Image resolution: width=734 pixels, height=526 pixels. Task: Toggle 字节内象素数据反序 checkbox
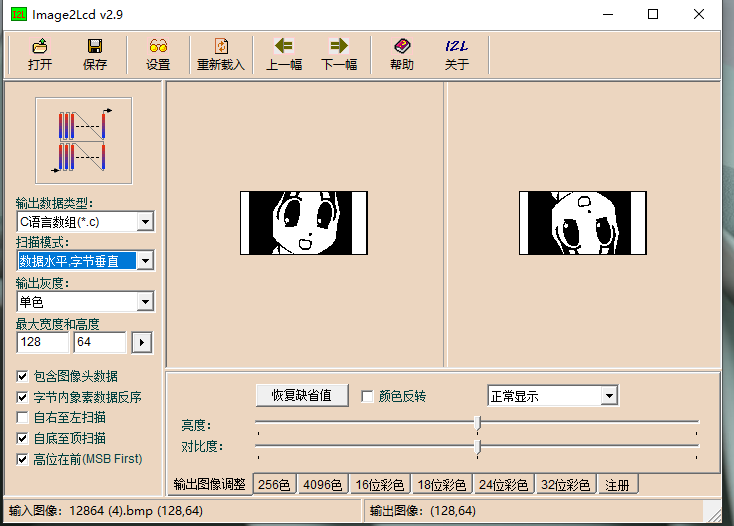[22, 397]
